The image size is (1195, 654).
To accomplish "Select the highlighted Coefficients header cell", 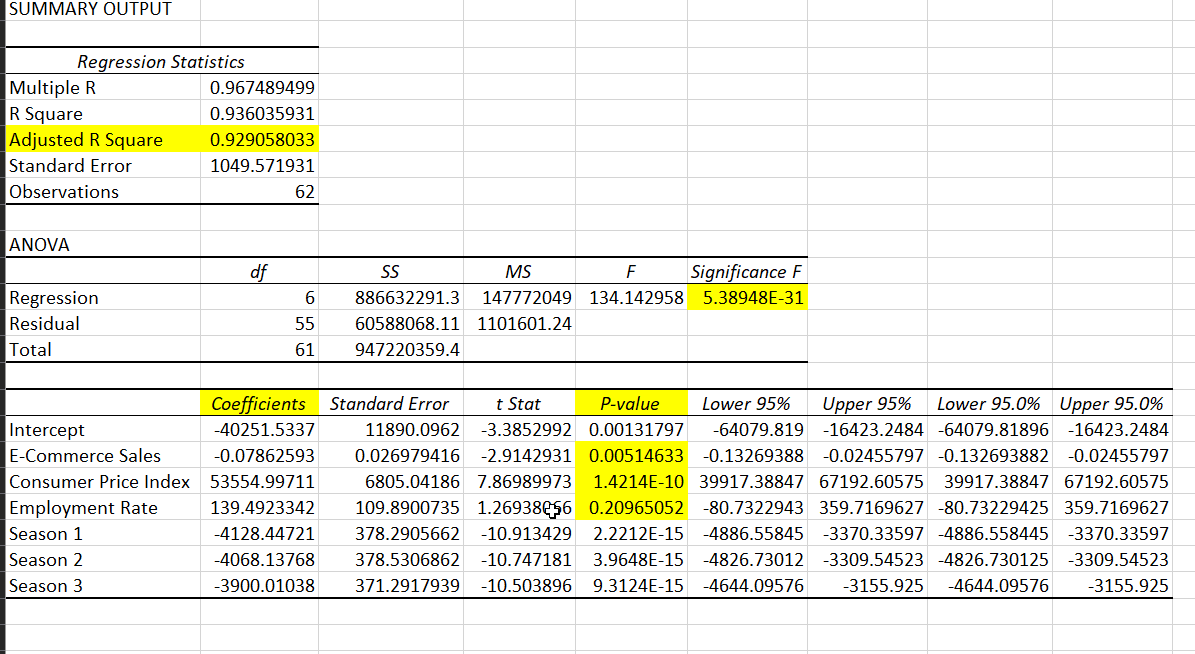I will [x=260, y=402].
